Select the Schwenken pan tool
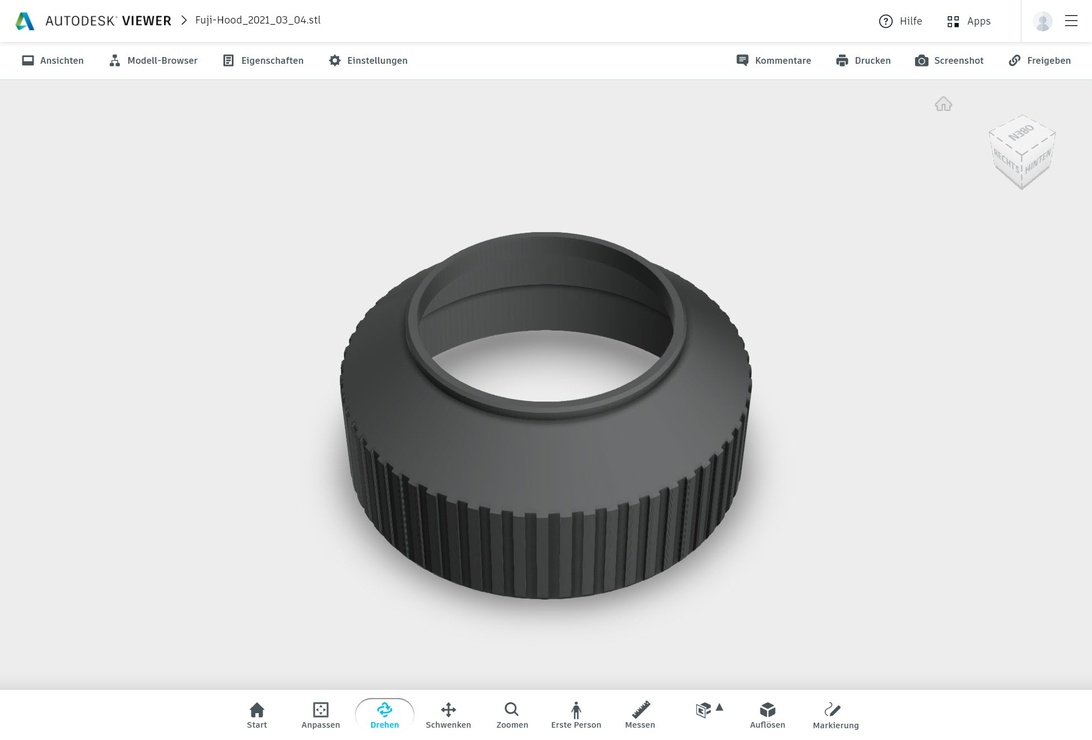This screenshot has height=740, width=1092. click(448, 715)
